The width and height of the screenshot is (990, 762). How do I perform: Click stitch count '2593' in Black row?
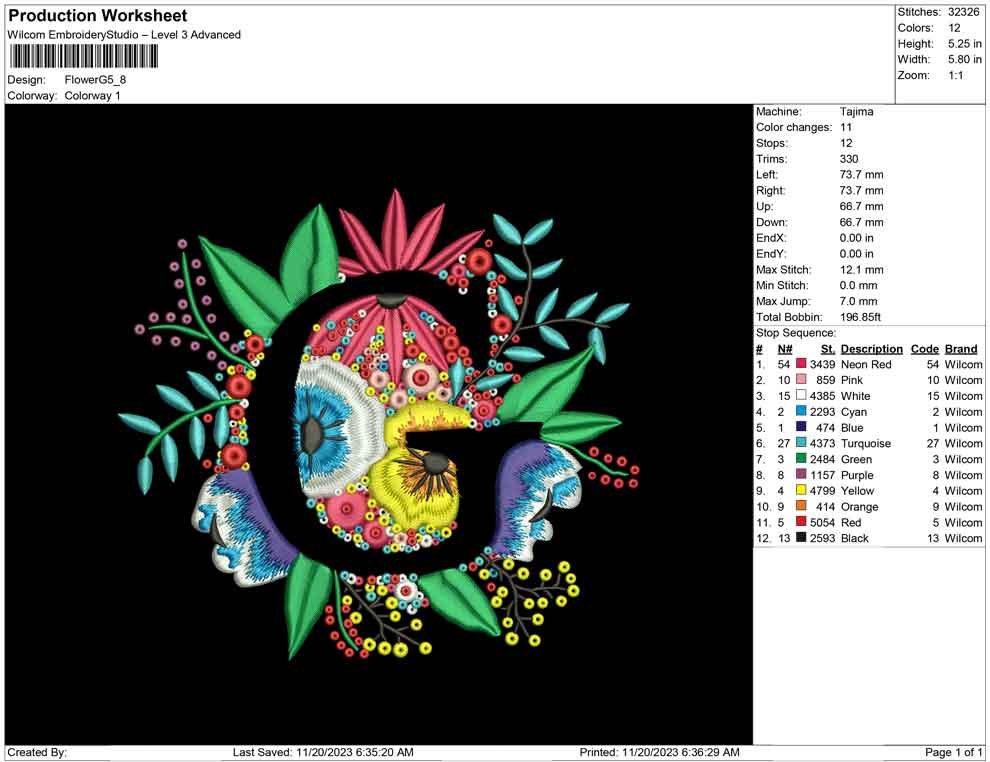pos(823,538)
